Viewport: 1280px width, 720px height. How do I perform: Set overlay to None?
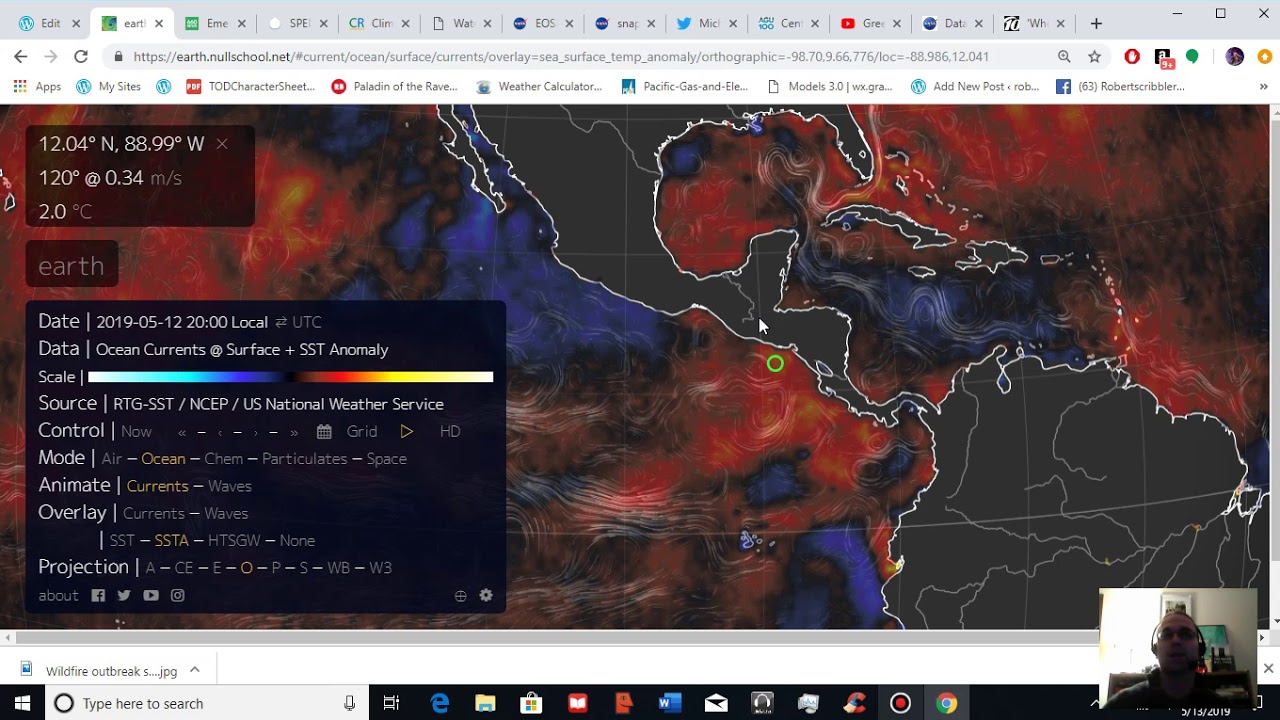pyautogui.click(x=297, y=541)
